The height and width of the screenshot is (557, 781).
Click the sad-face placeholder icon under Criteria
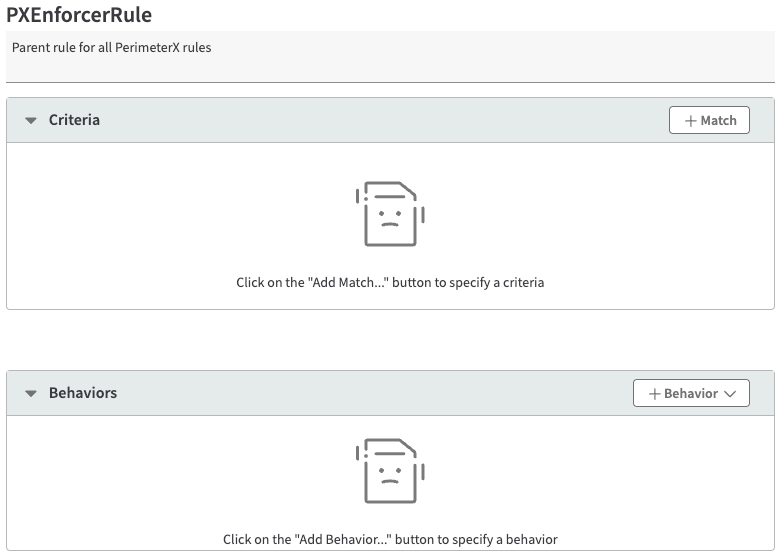pos(390,214)
